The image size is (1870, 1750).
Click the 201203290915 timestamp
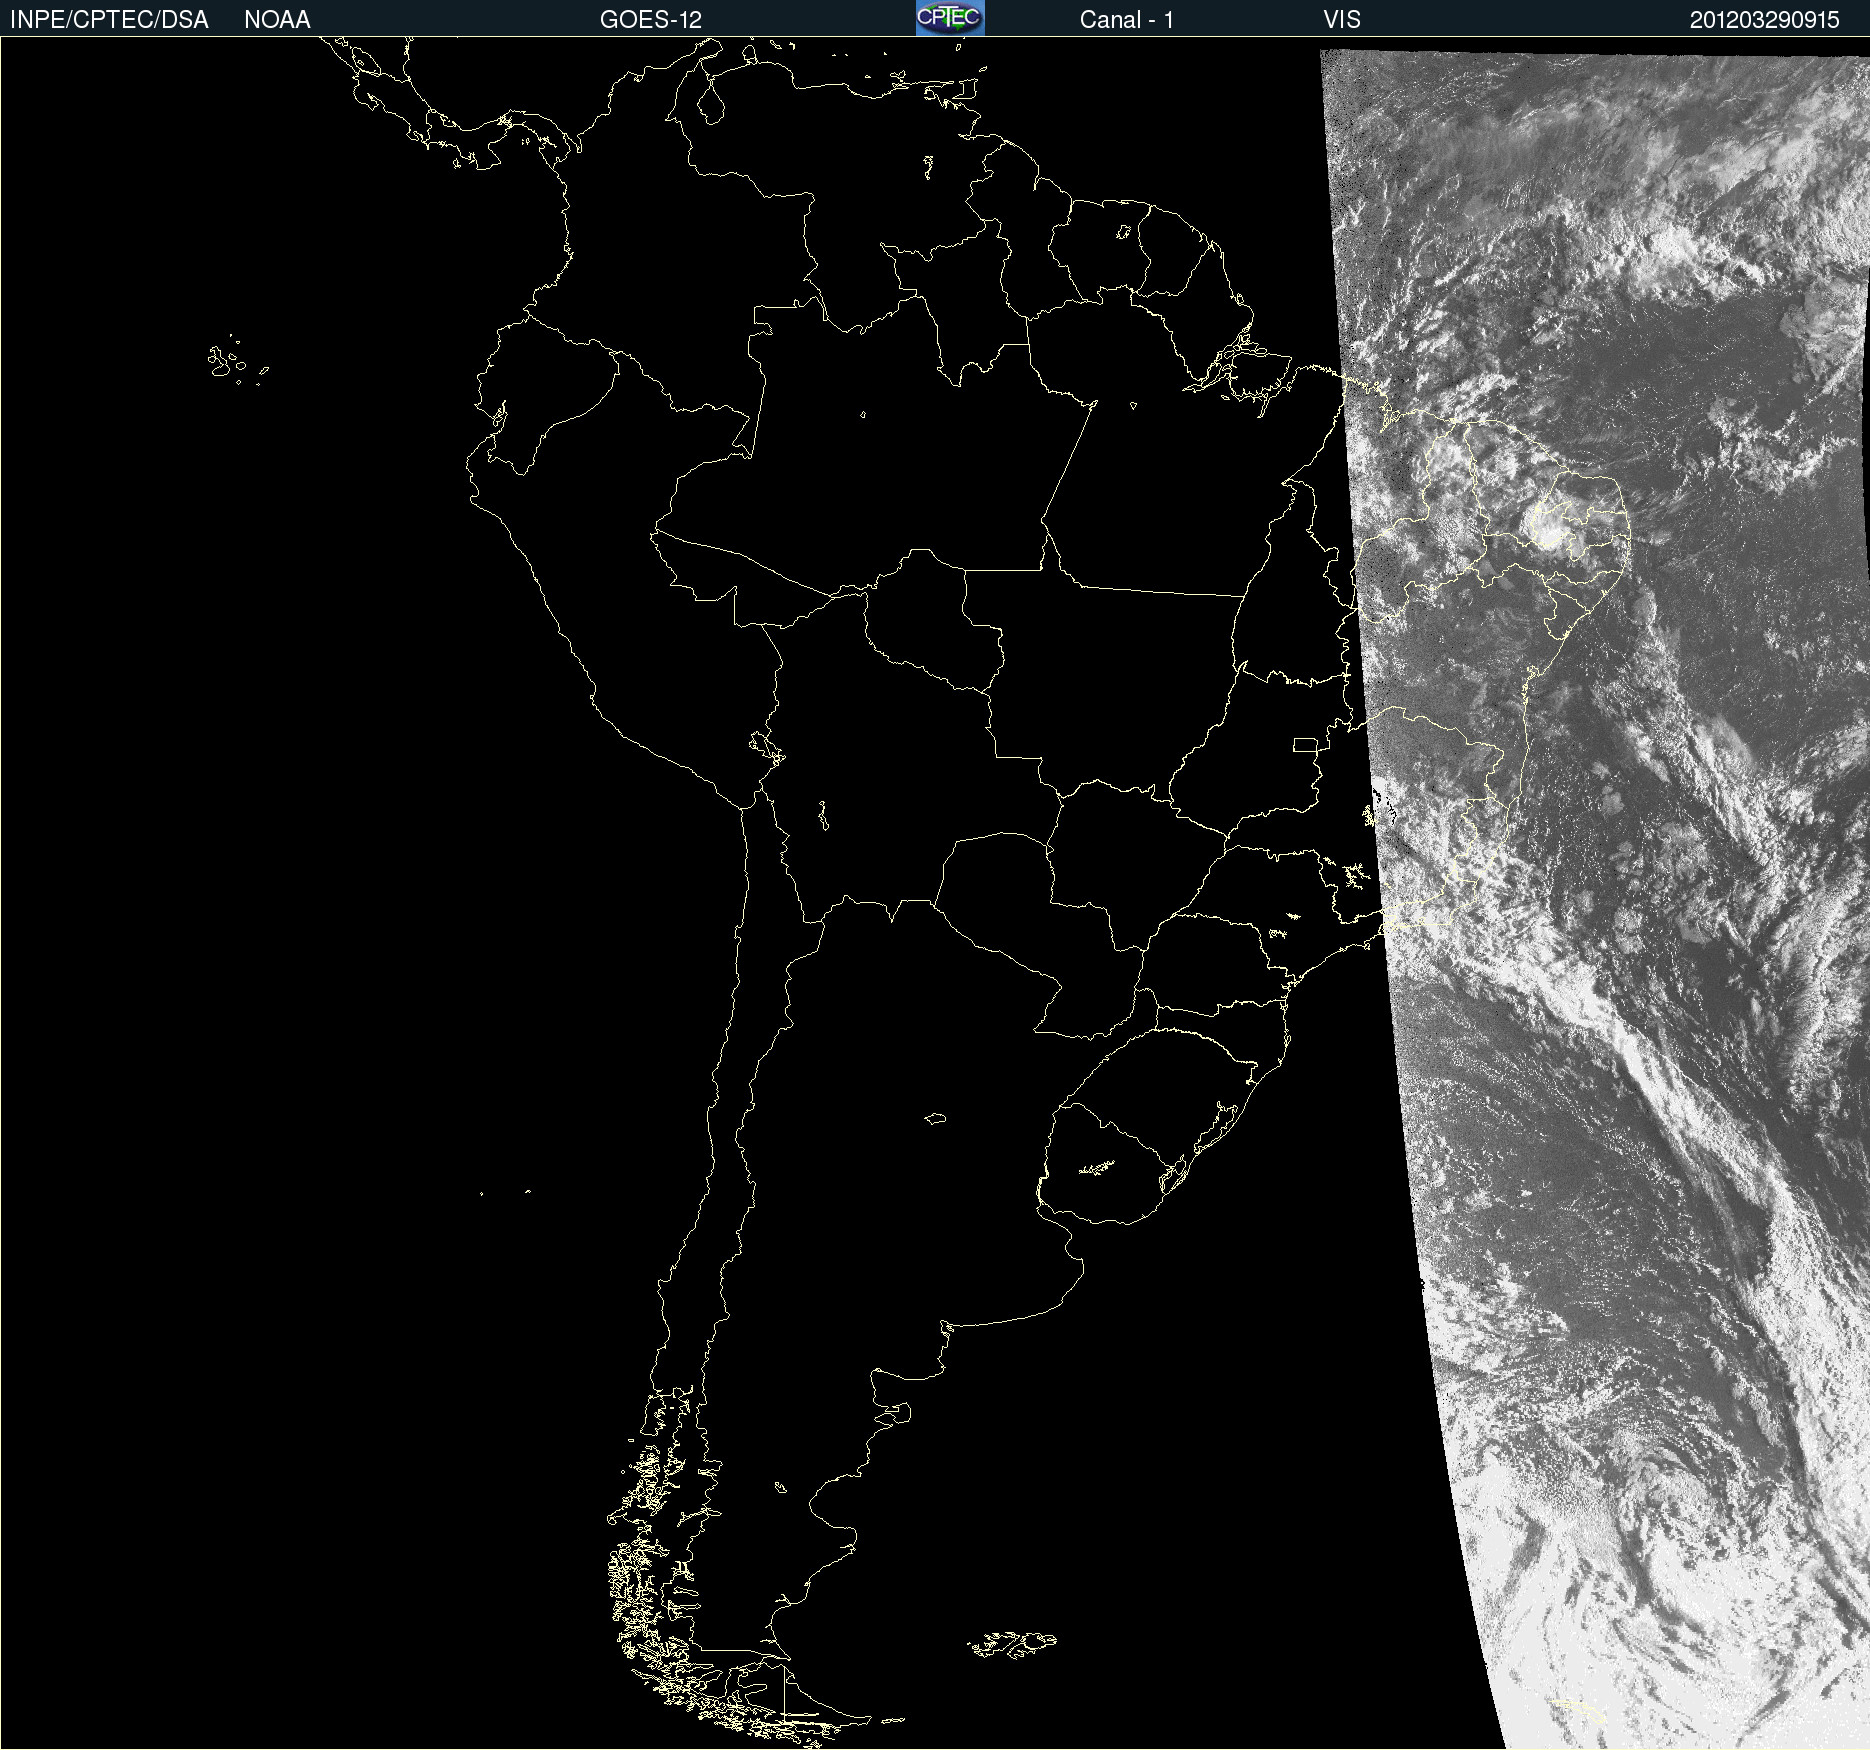click(1764, 20)
